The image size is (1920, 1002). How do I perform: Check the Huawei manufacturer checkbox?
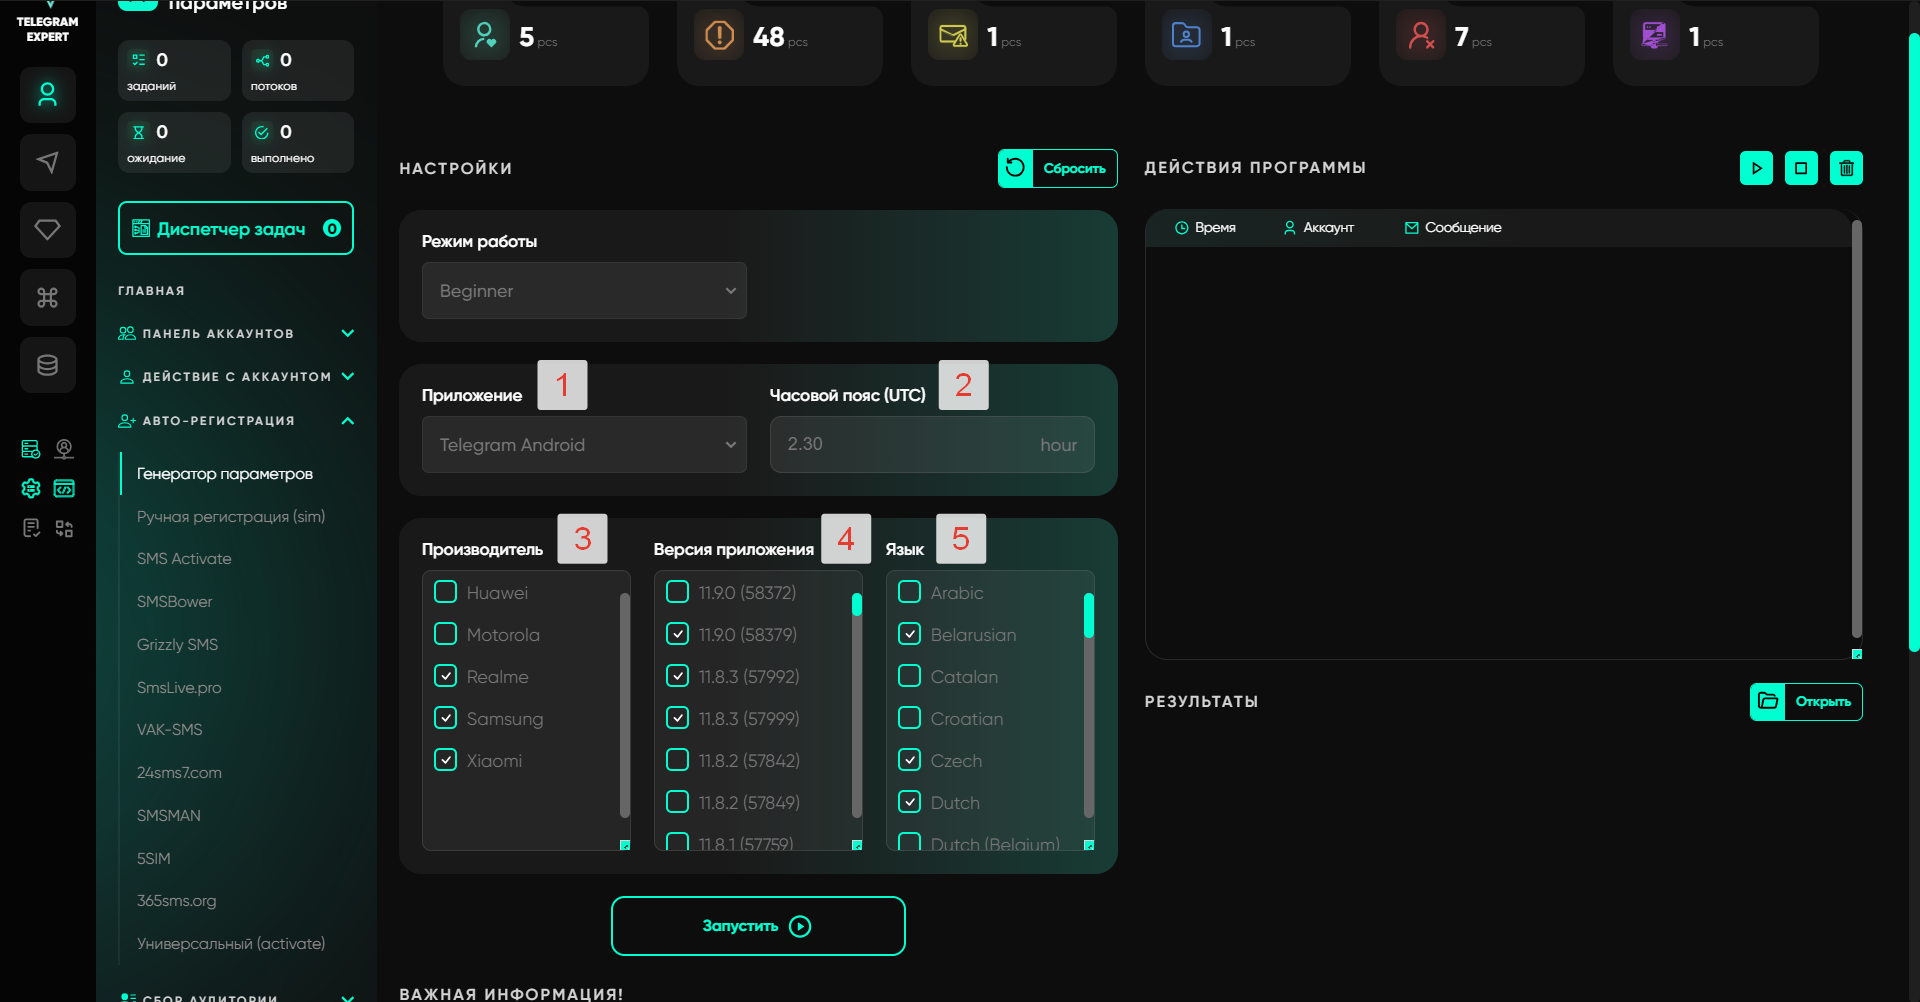(446, 592)
